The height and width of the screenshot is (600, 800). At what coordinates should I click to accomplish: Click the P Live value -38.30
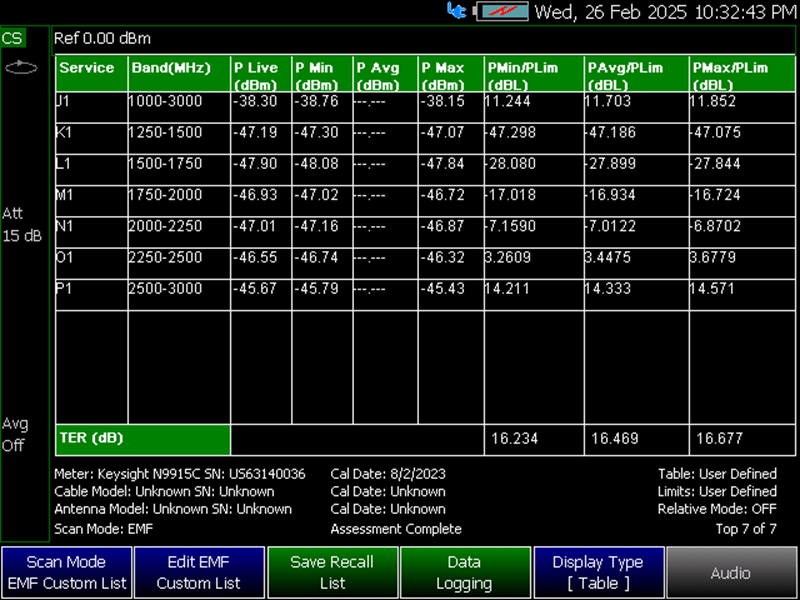point(255,101)
